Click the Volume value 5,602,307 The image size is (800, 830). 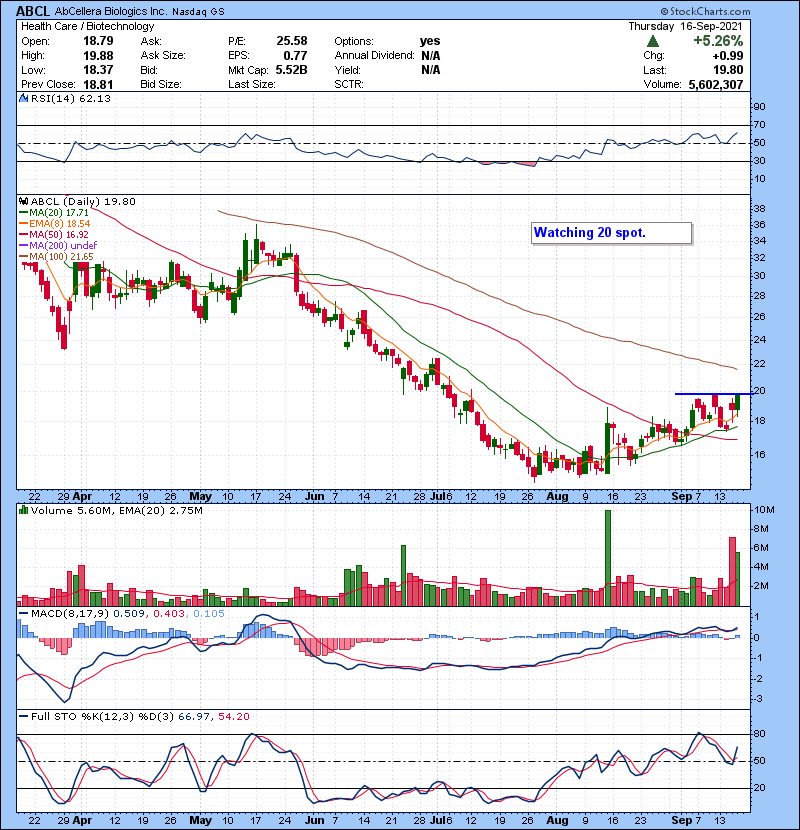716,84
